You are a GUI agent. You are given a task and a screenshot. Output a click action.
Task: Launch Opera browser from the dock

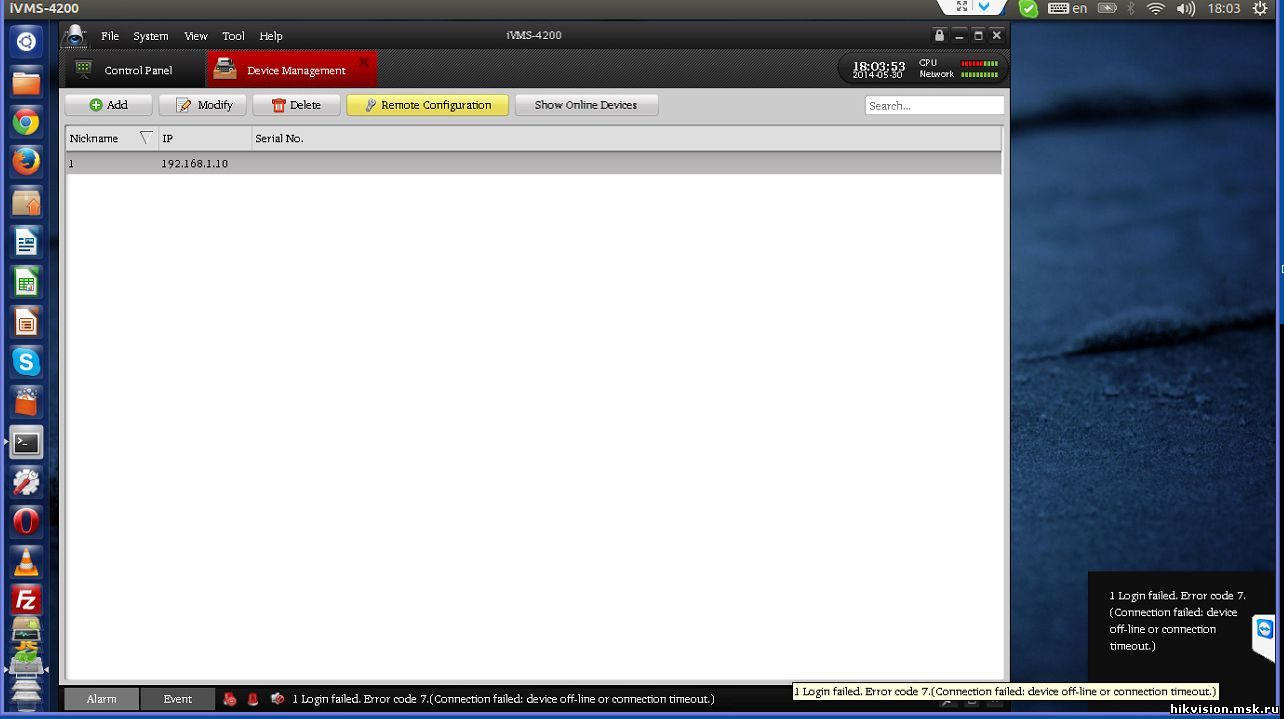coord(26,522)
